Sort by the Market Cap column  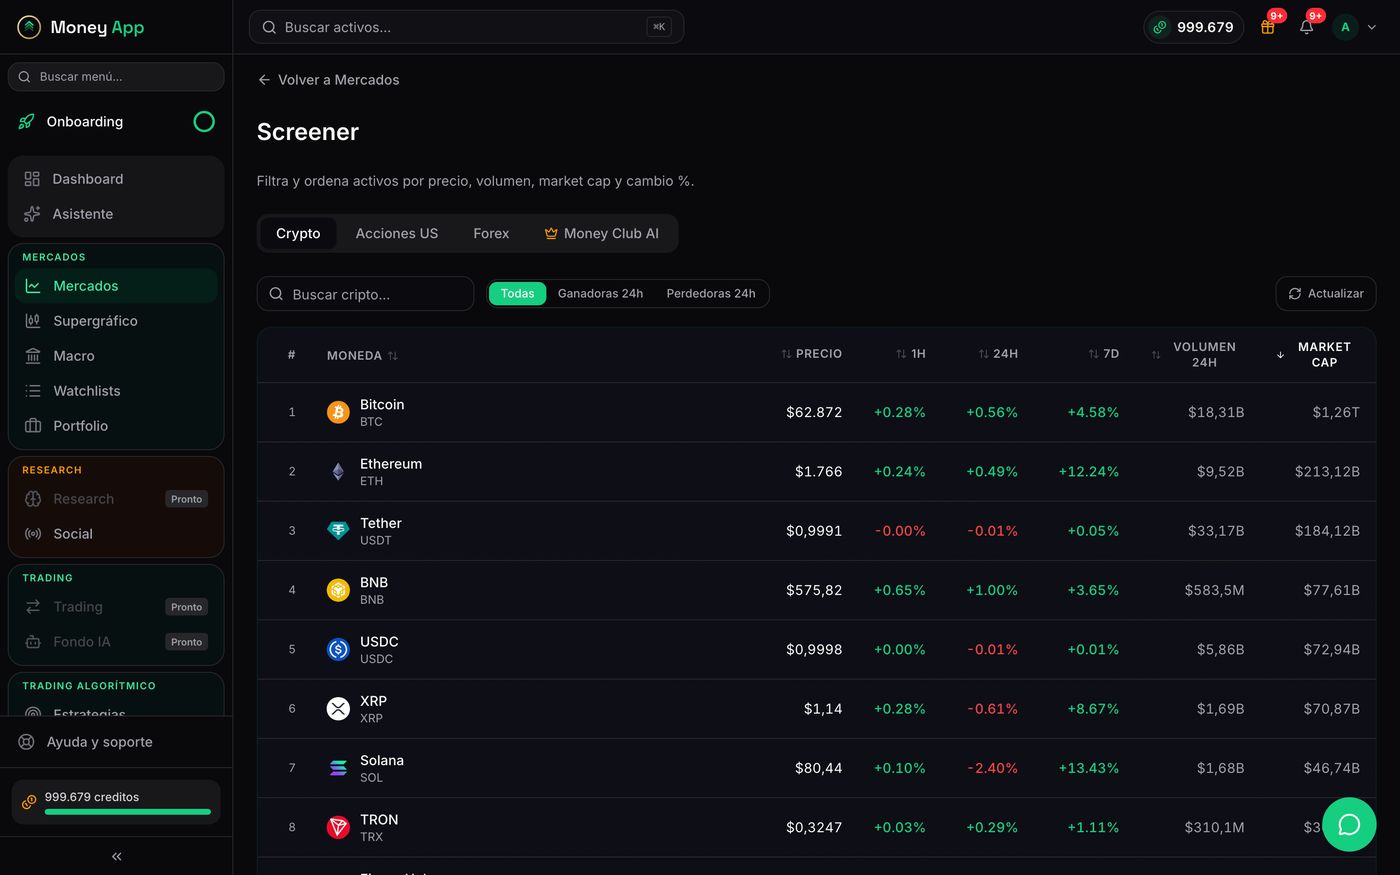1317,354
